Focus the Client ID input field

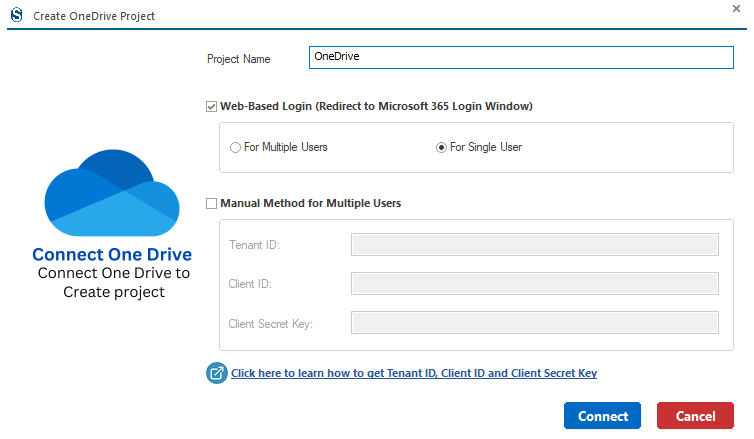(535, 284)
